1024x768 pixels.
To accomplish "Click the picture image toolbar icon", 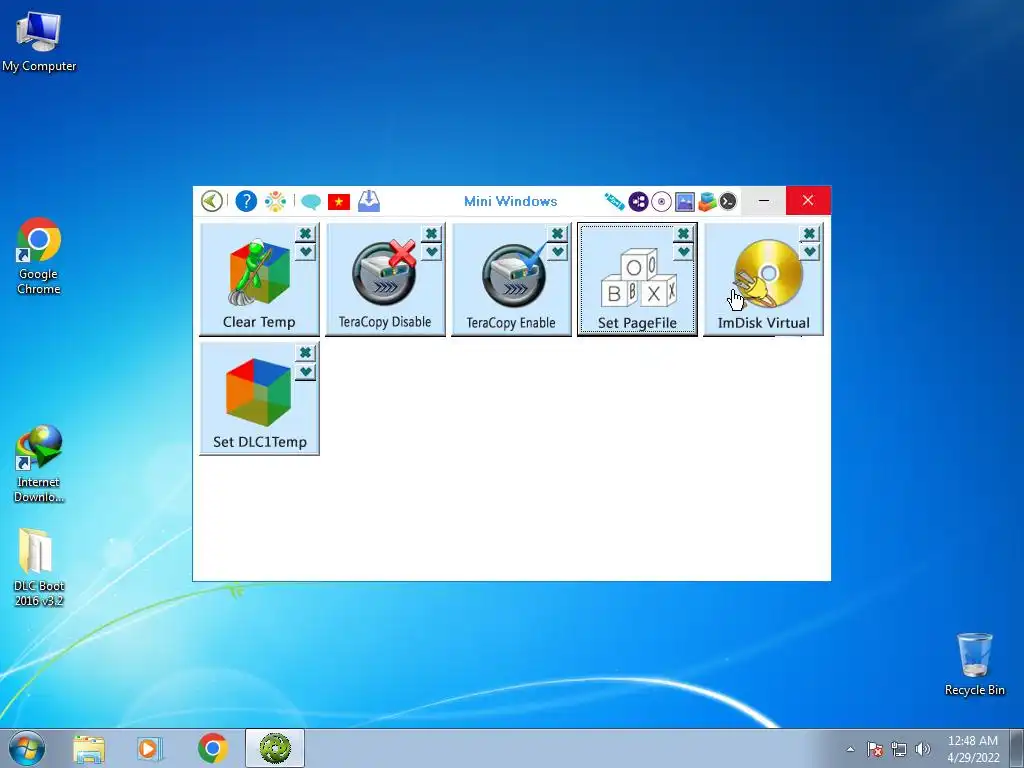I will coord(684,201).
